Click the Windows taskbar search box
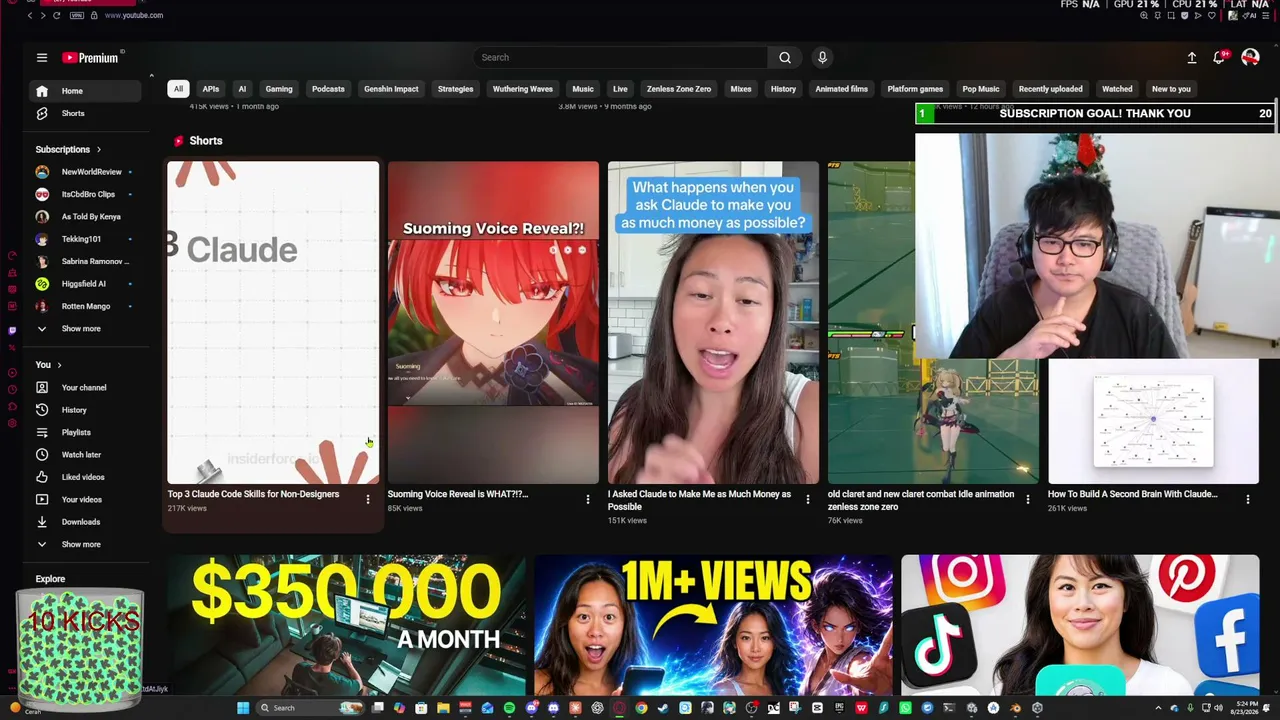Viewport: 1280px width, 720px height. [308, 708]
